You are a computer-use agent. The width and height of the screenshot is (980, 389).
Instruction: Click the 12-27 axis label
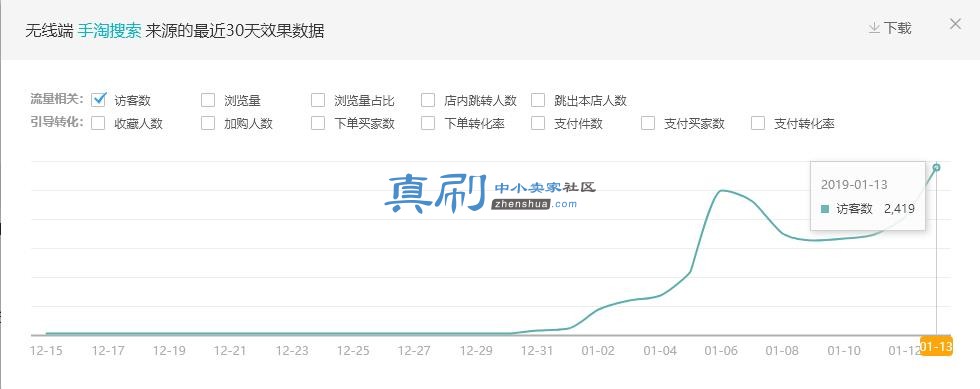pyautogui.click(x=414, y=351)
